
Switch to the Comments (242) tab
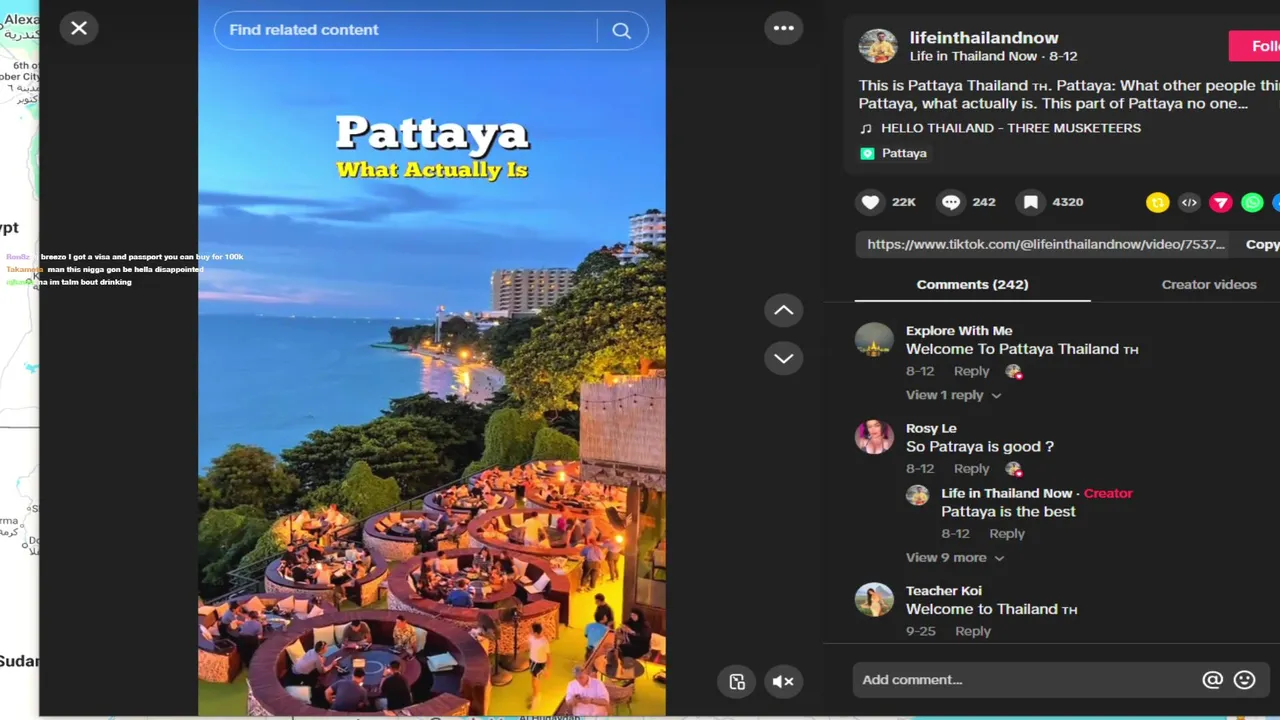coord(972,285)
